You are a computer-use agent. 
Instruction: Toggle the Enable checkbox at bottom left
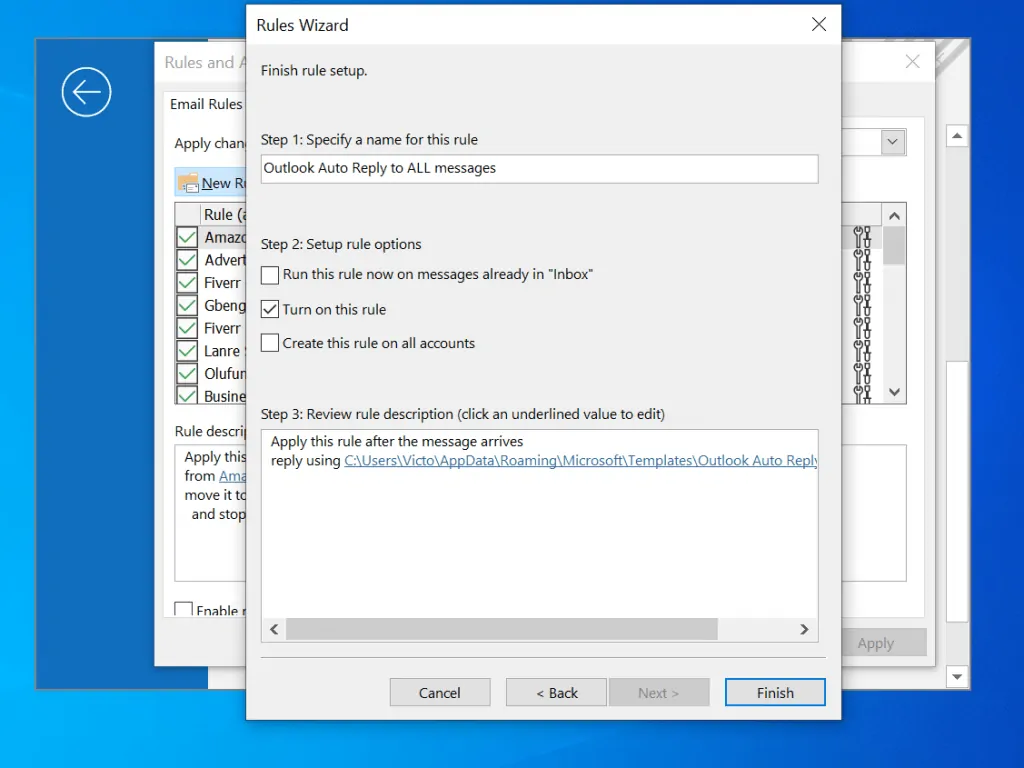tap(184, 609)
